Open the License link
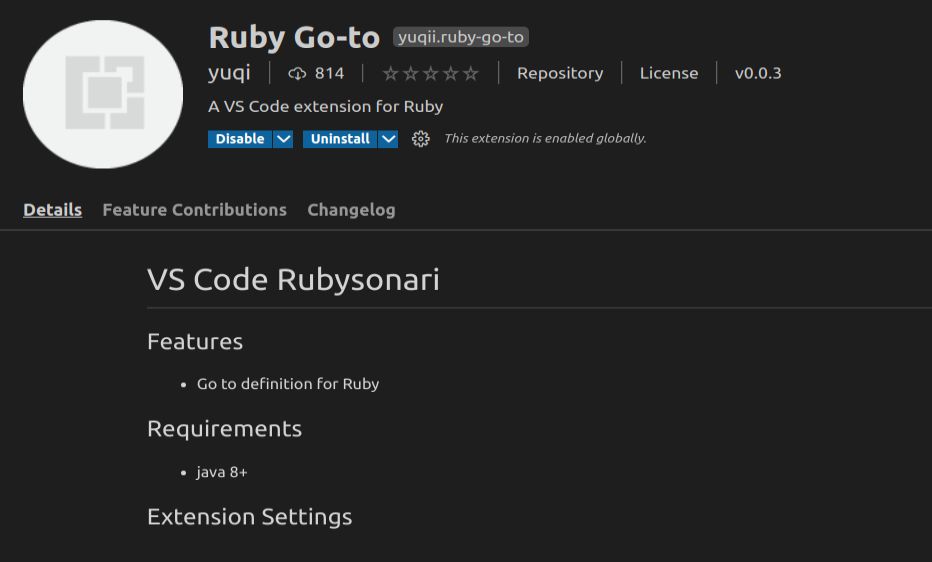Screen dimensions: 932x562 coord(669,73)
